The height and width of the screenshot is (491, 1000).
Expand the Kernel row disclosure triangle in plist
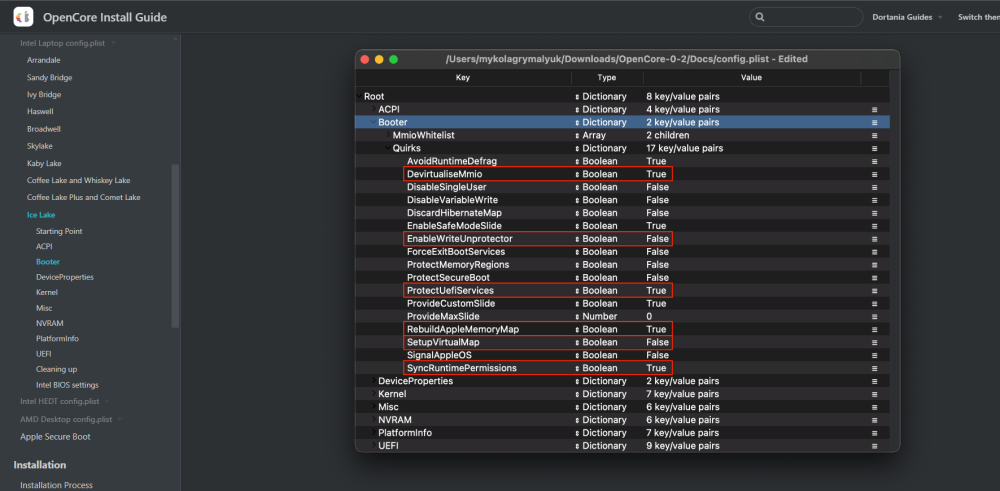click(374, 393)
